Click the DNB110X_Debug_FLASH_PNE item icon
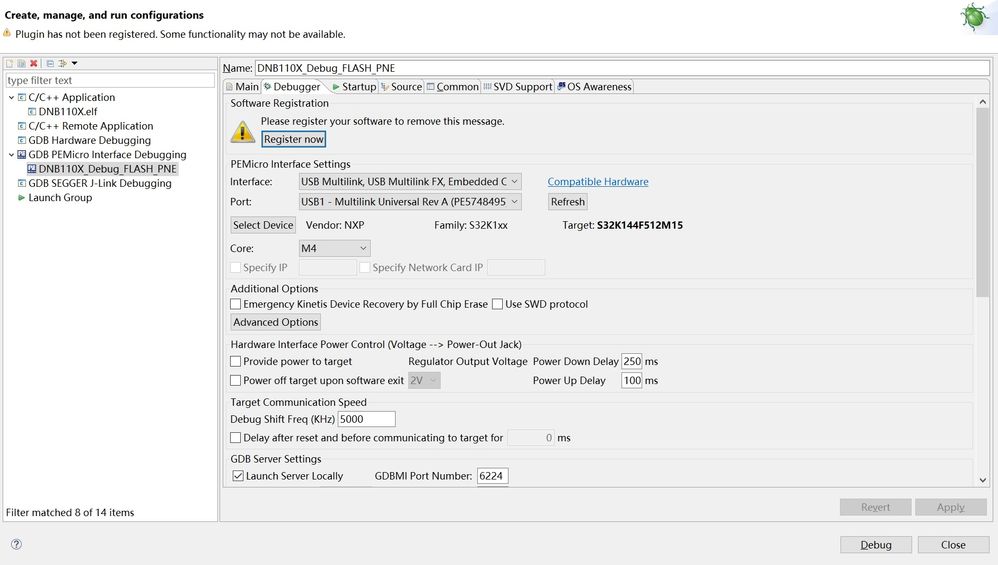This screenshot has height=565, width=998. tap(32, 169)
